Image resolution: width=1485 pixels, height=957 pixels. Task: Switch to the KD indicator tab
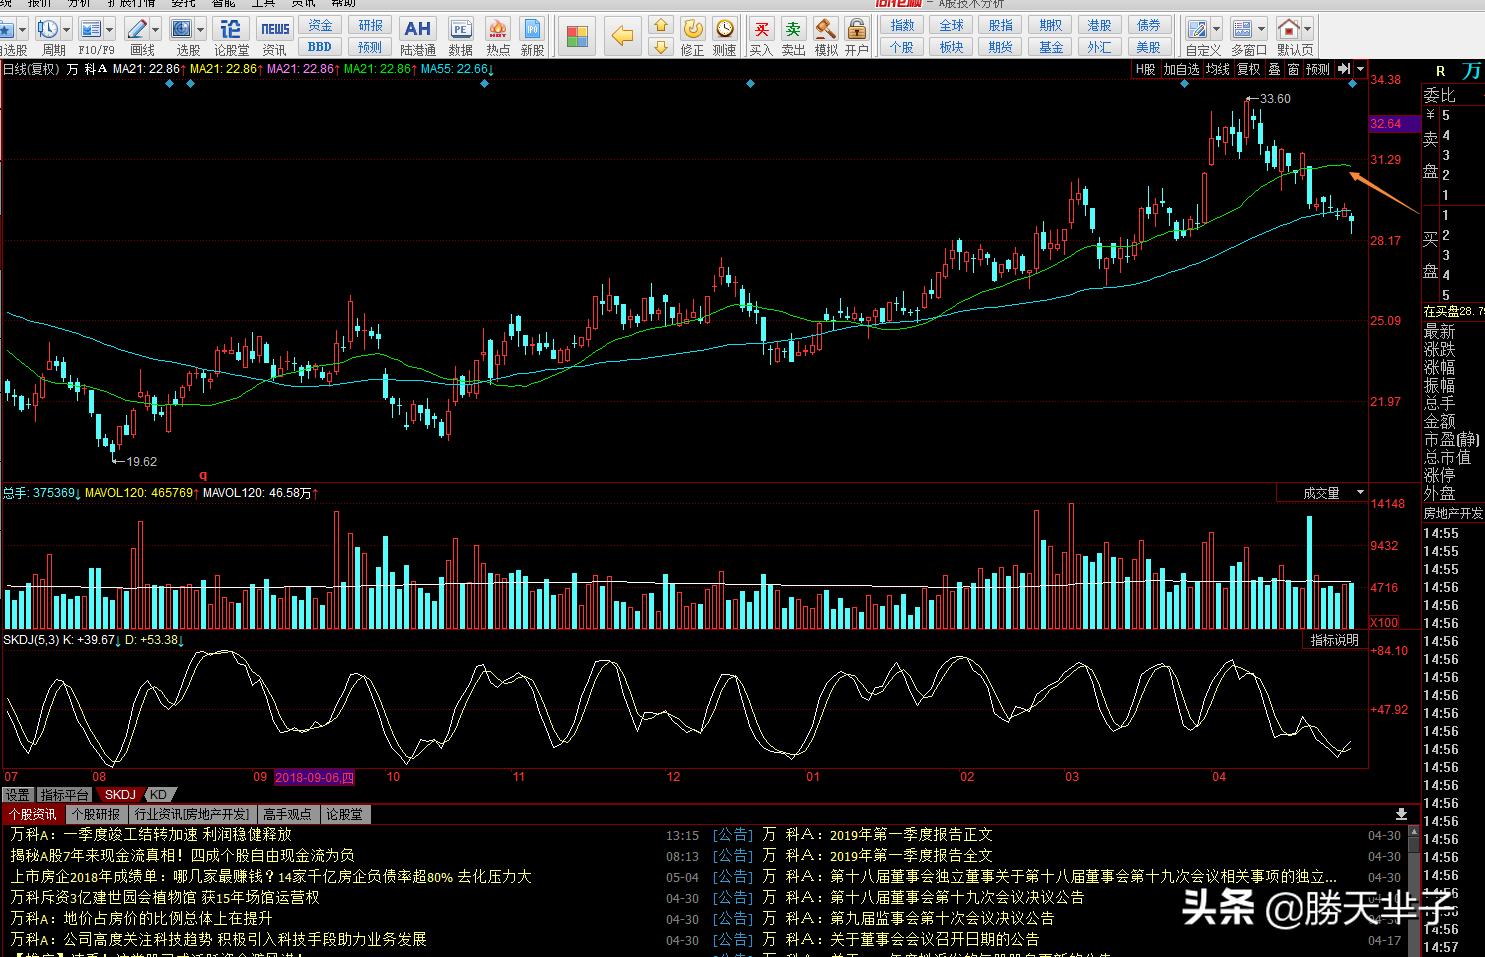click(158, 795)
